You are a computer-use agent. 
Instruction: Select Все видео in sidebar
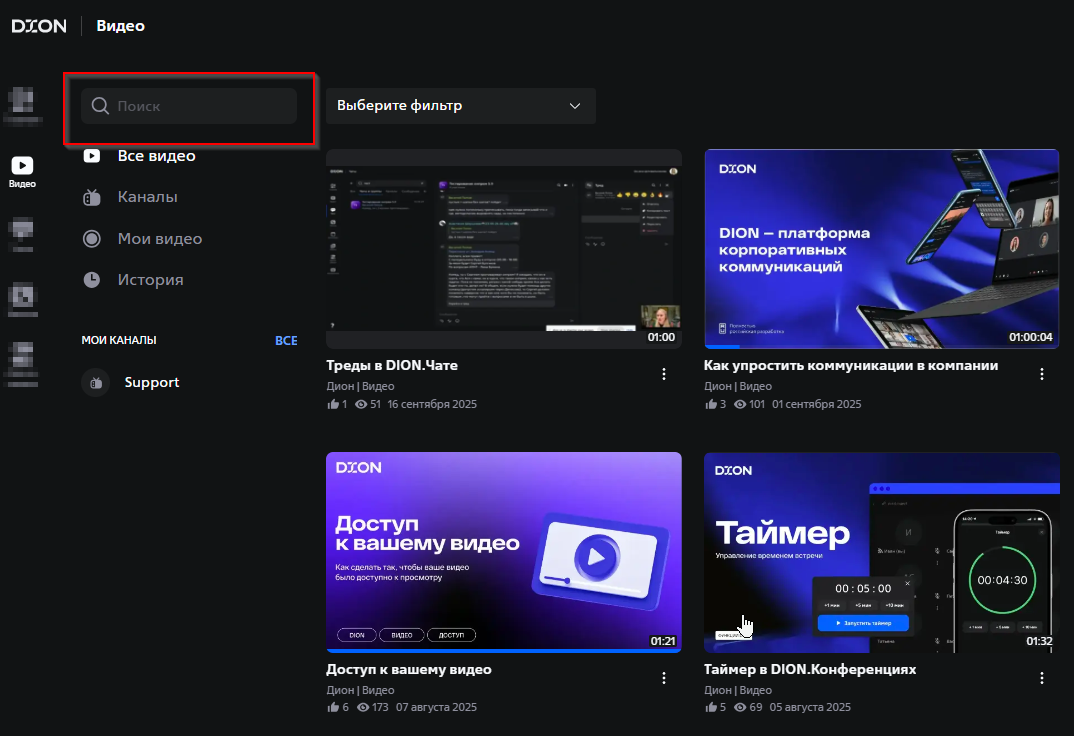click(156, 156)
